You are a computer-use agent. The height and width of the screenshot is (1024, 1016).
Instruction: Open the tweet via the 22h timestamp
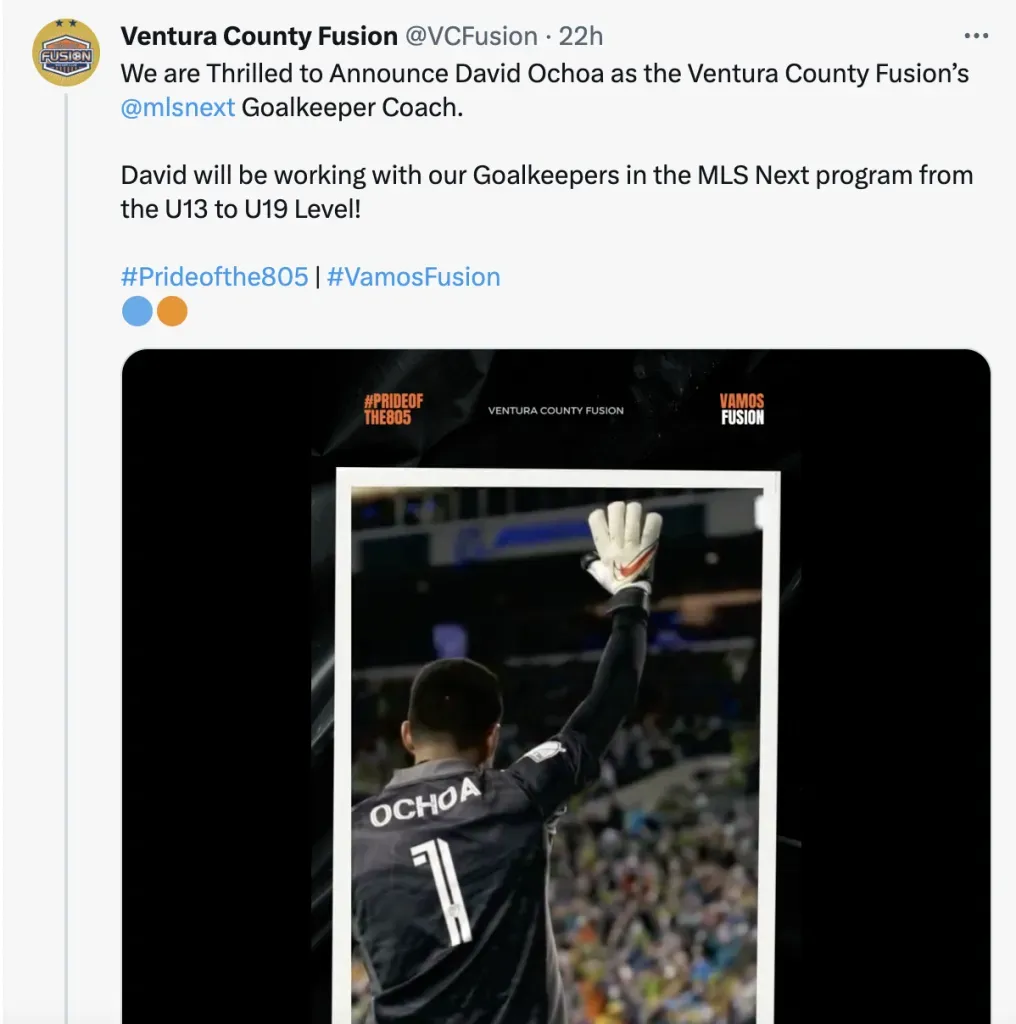pyautogui.click(x=581, y=36)
